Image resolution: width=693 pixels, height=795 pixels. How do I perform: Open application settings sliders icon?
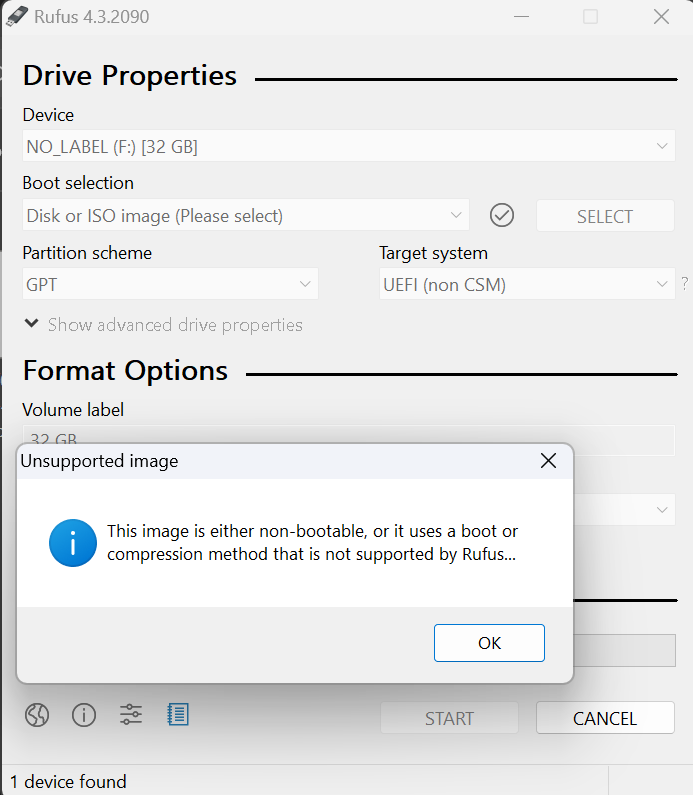pos(131,715)
